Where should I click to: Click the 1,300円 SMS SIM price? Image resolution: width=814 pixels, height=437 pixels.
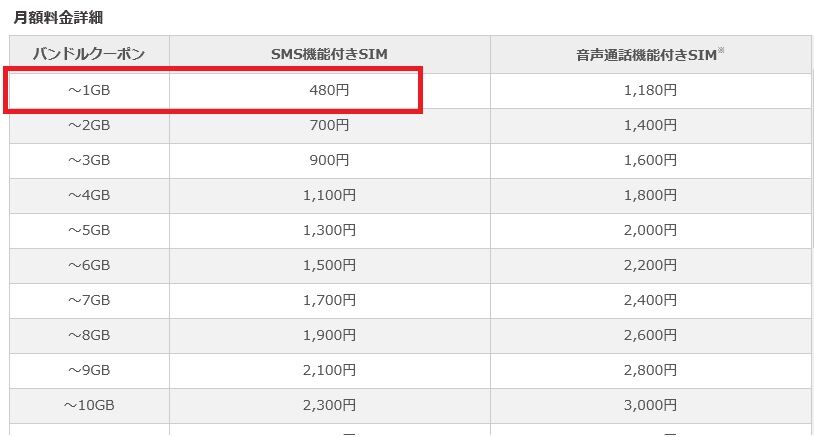329,230
